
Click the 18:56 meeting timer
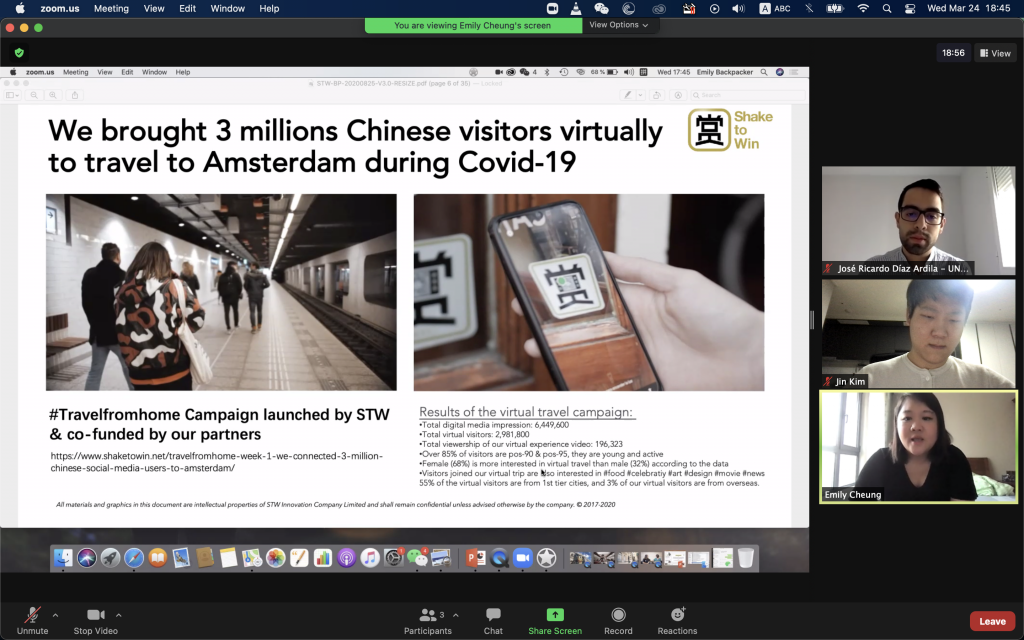pos(953,53)
